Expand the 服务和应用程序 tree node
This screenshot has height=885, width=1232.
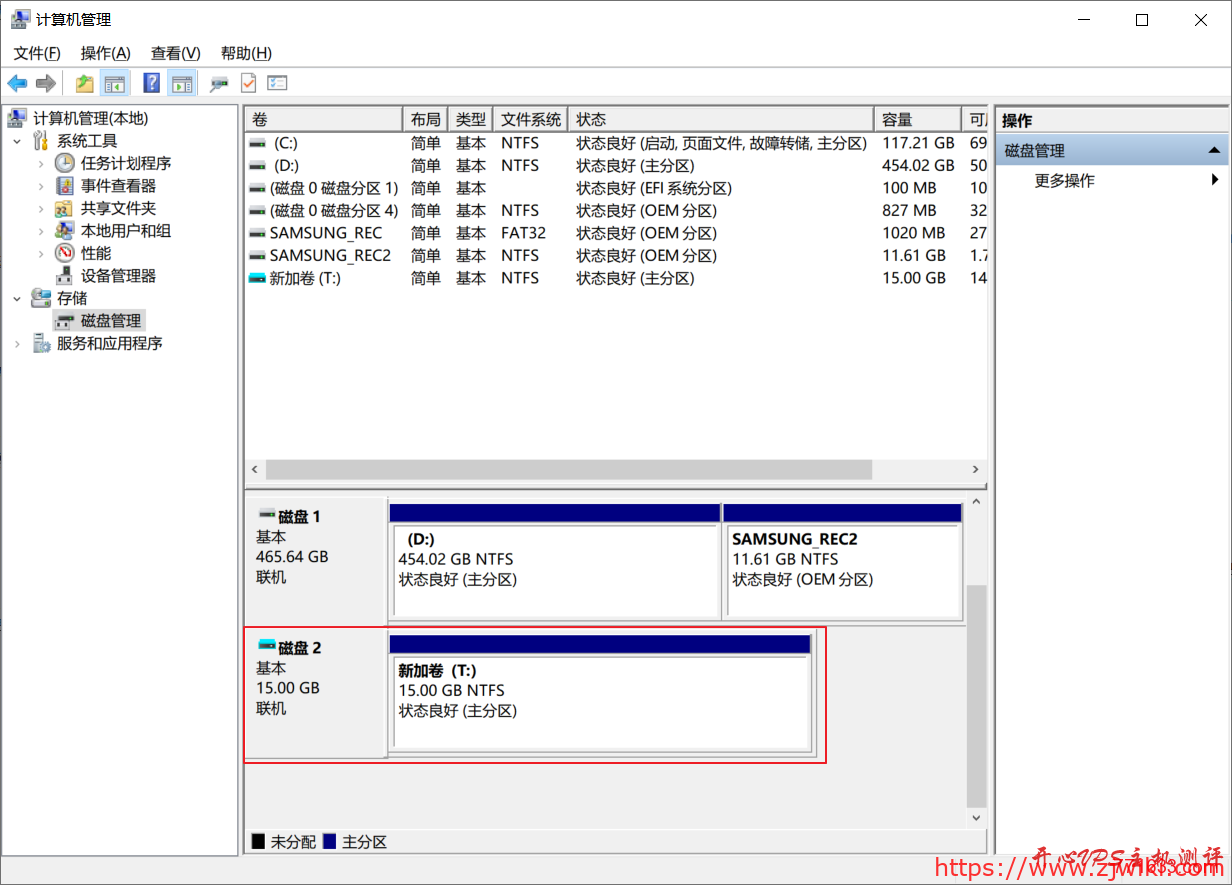click(x=18, y=342)
